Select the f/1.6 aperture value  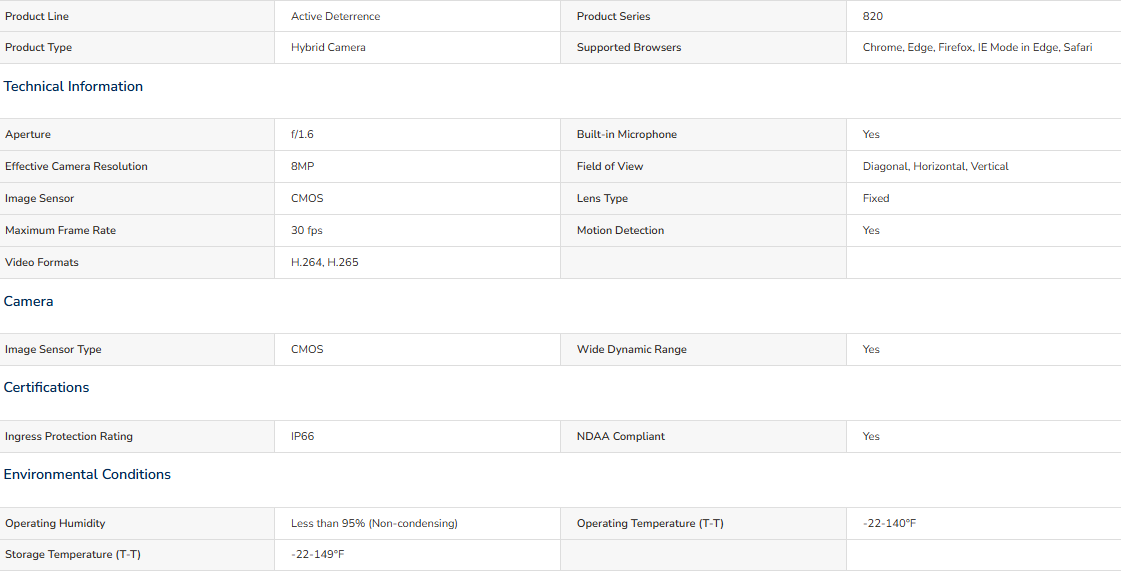coord(302,134)
